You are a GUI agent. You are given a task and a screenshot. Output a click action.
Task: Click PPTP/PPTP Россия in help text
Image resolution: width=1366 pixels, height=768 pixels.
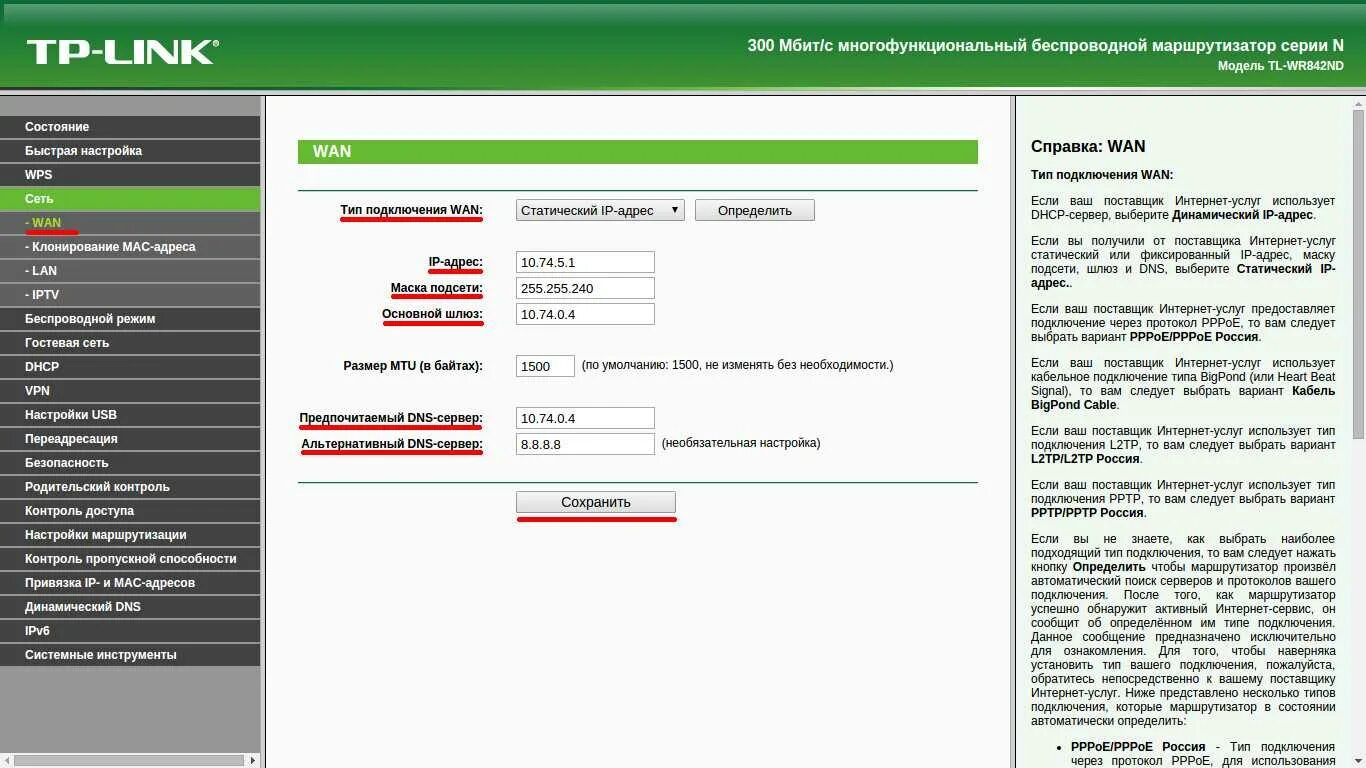[1087, 513]
